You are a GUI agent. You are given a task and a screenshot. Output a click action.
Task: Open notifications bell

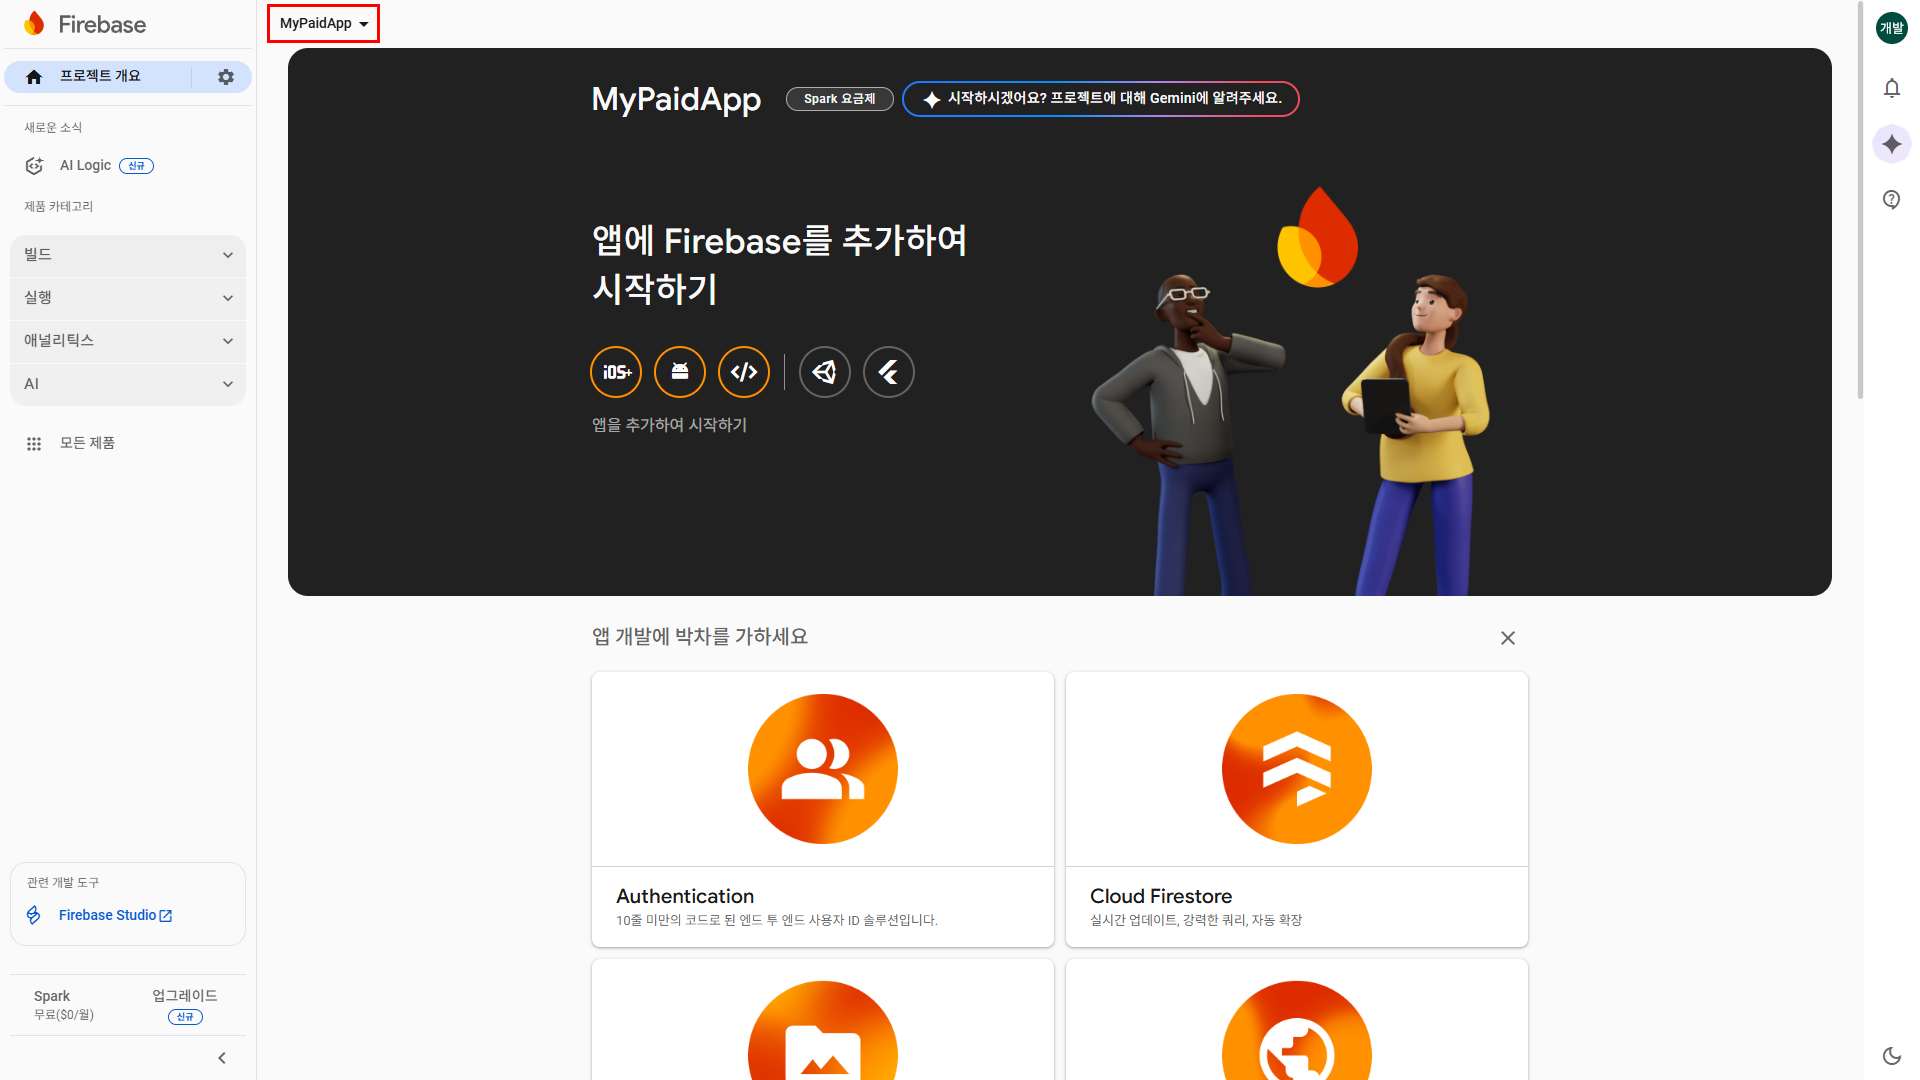(1891, 88)
